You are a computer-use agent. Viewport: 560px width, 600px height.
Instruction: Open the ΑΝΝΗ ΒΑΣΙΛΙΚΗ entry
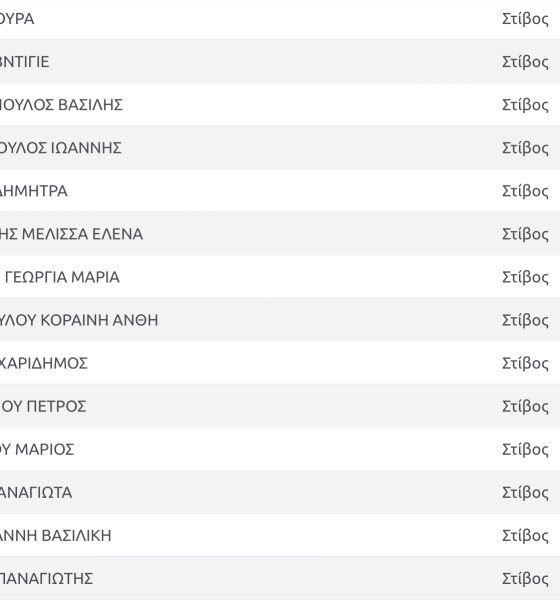point(56,535)
